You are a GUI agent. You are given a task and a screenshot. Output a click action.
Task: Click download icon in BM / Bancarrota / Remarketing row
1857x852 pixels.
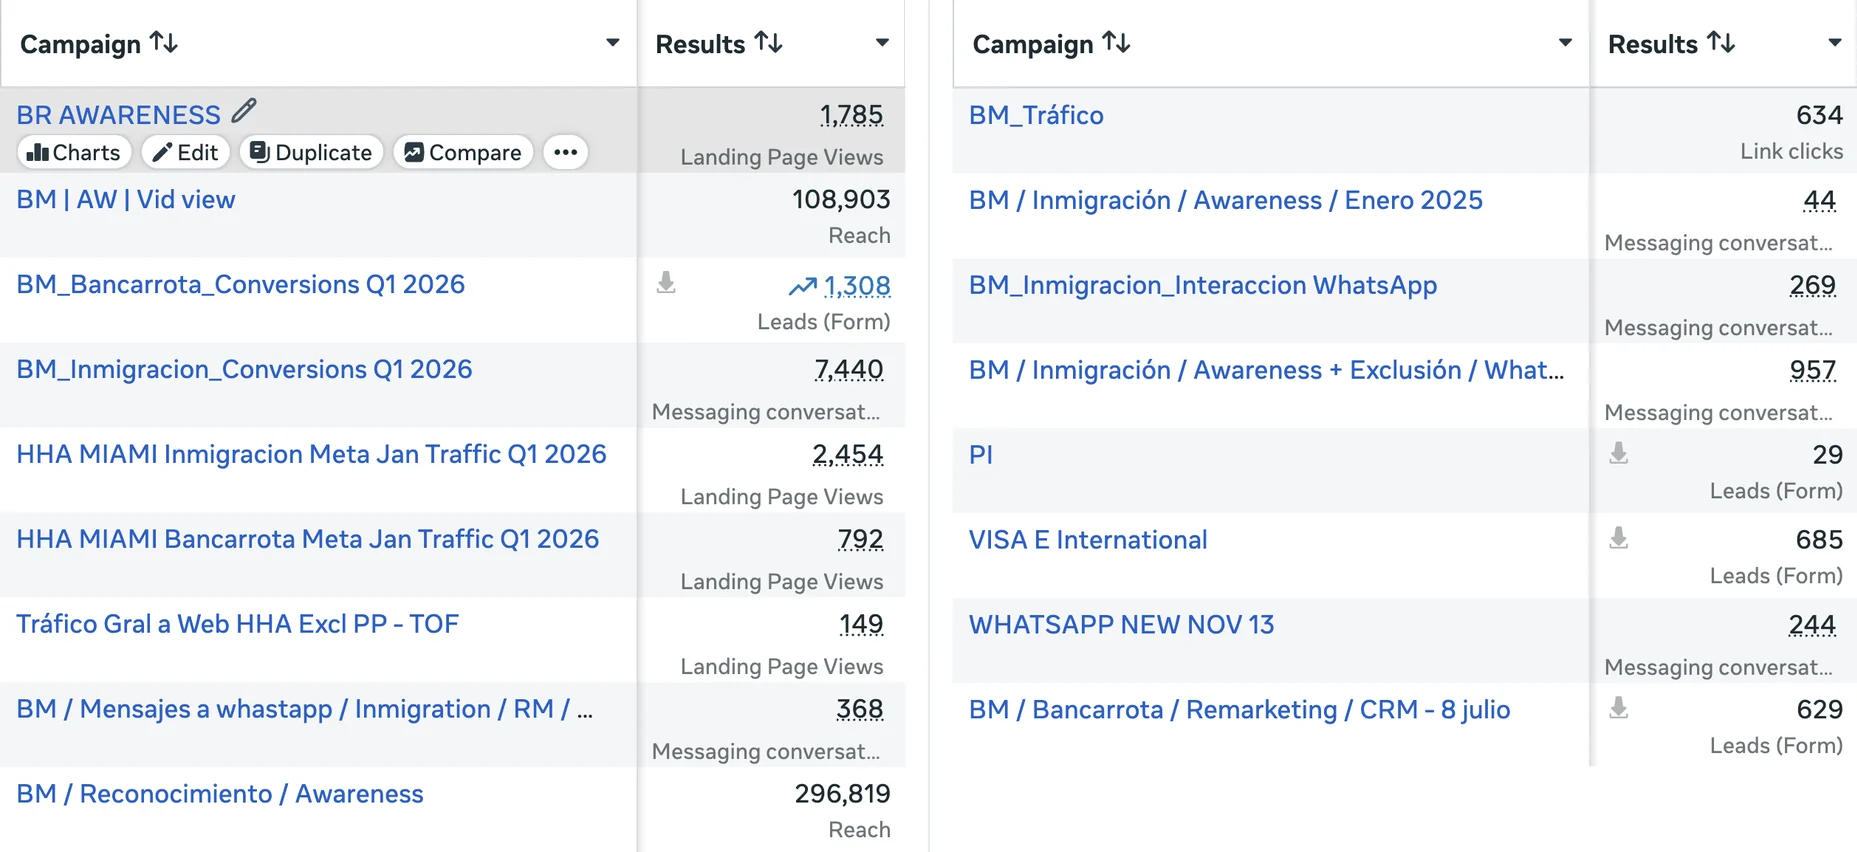pos(1619,708)
